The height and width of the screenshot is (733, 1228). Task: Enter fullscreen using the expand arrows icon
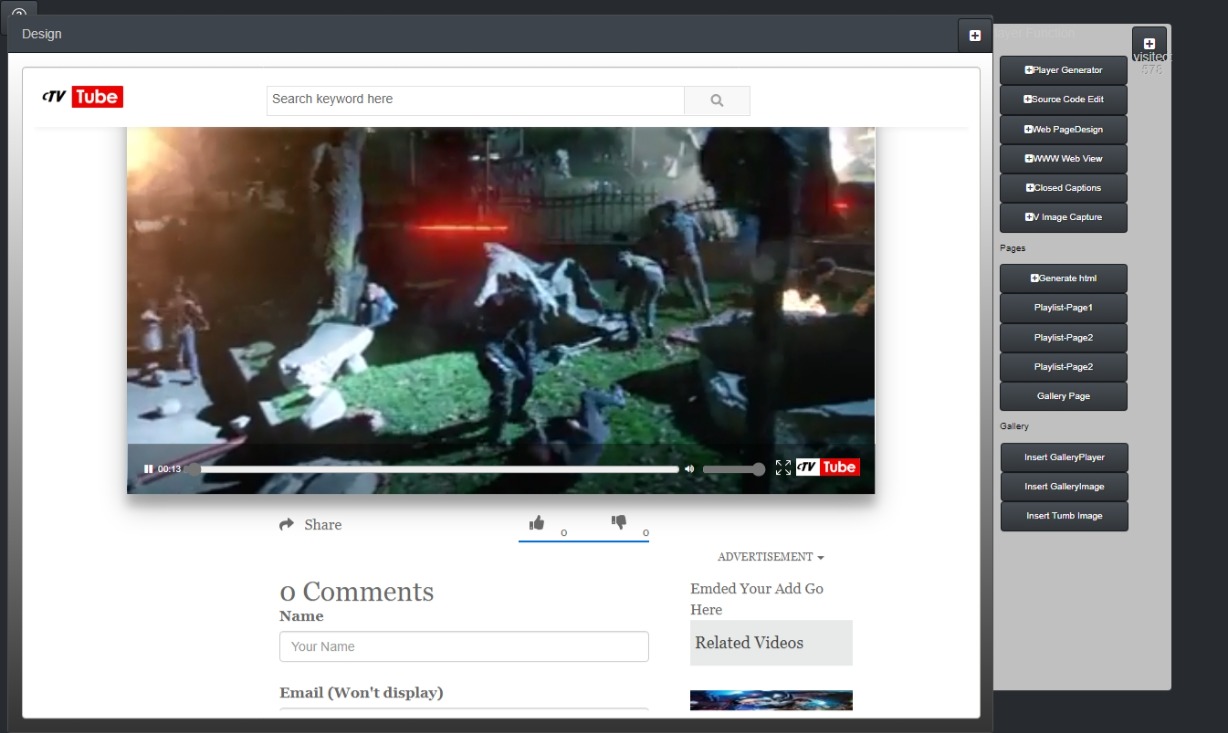pos(783,468)
